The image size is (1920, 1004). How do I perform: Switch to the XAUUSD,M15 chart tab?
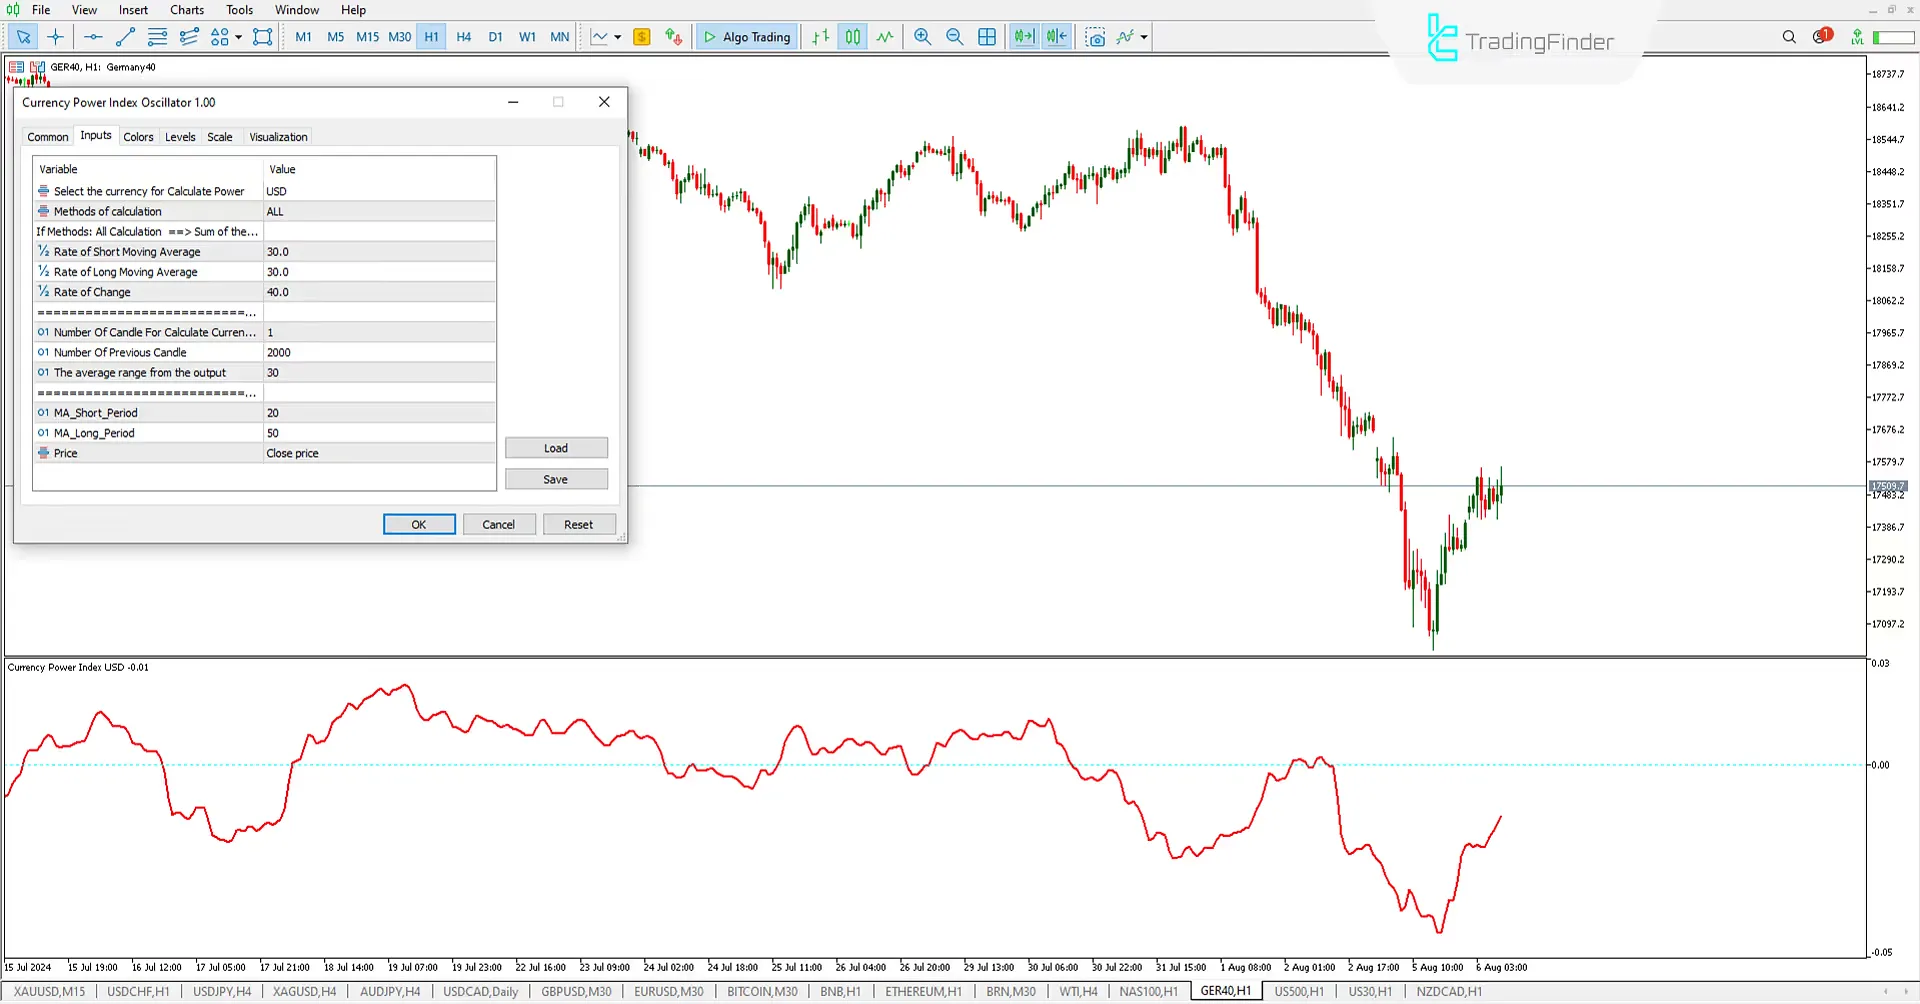50,992
